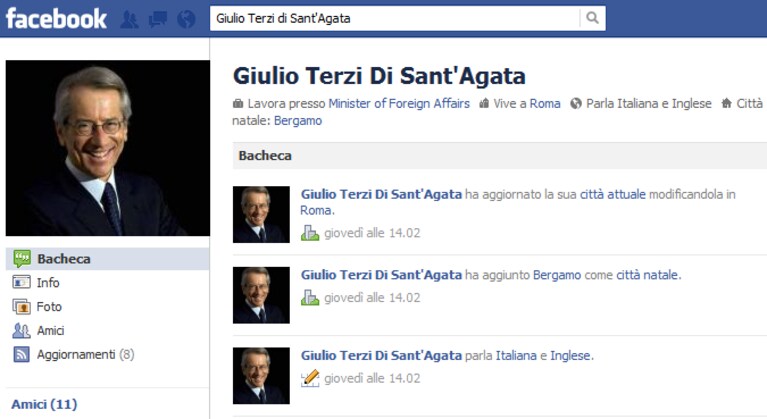
Task: Click the globe language icon before Parla
Action: tap(576, 104)
